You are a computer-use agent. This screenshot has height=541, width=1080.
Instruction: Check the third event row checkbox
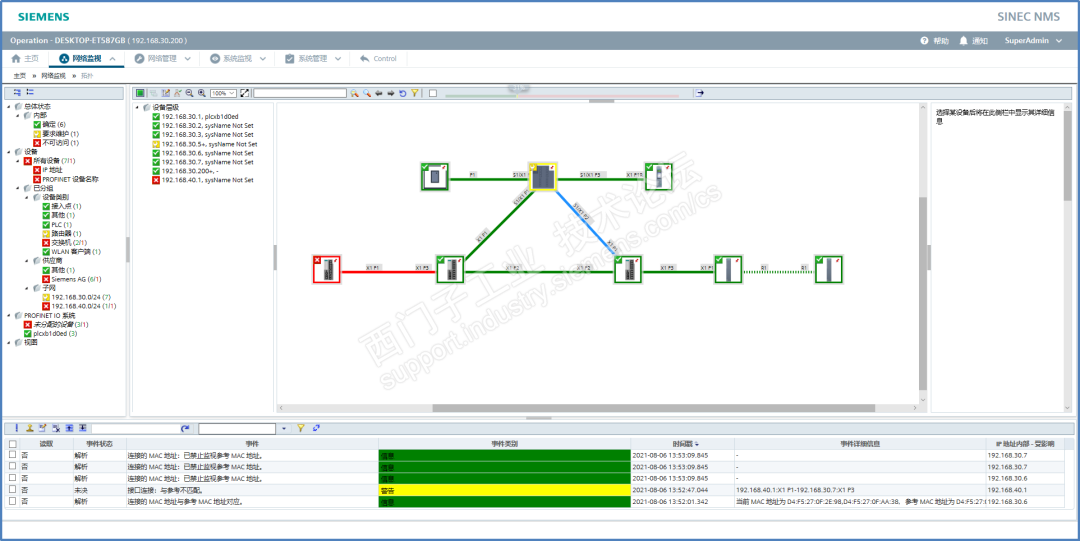[13, 478]
